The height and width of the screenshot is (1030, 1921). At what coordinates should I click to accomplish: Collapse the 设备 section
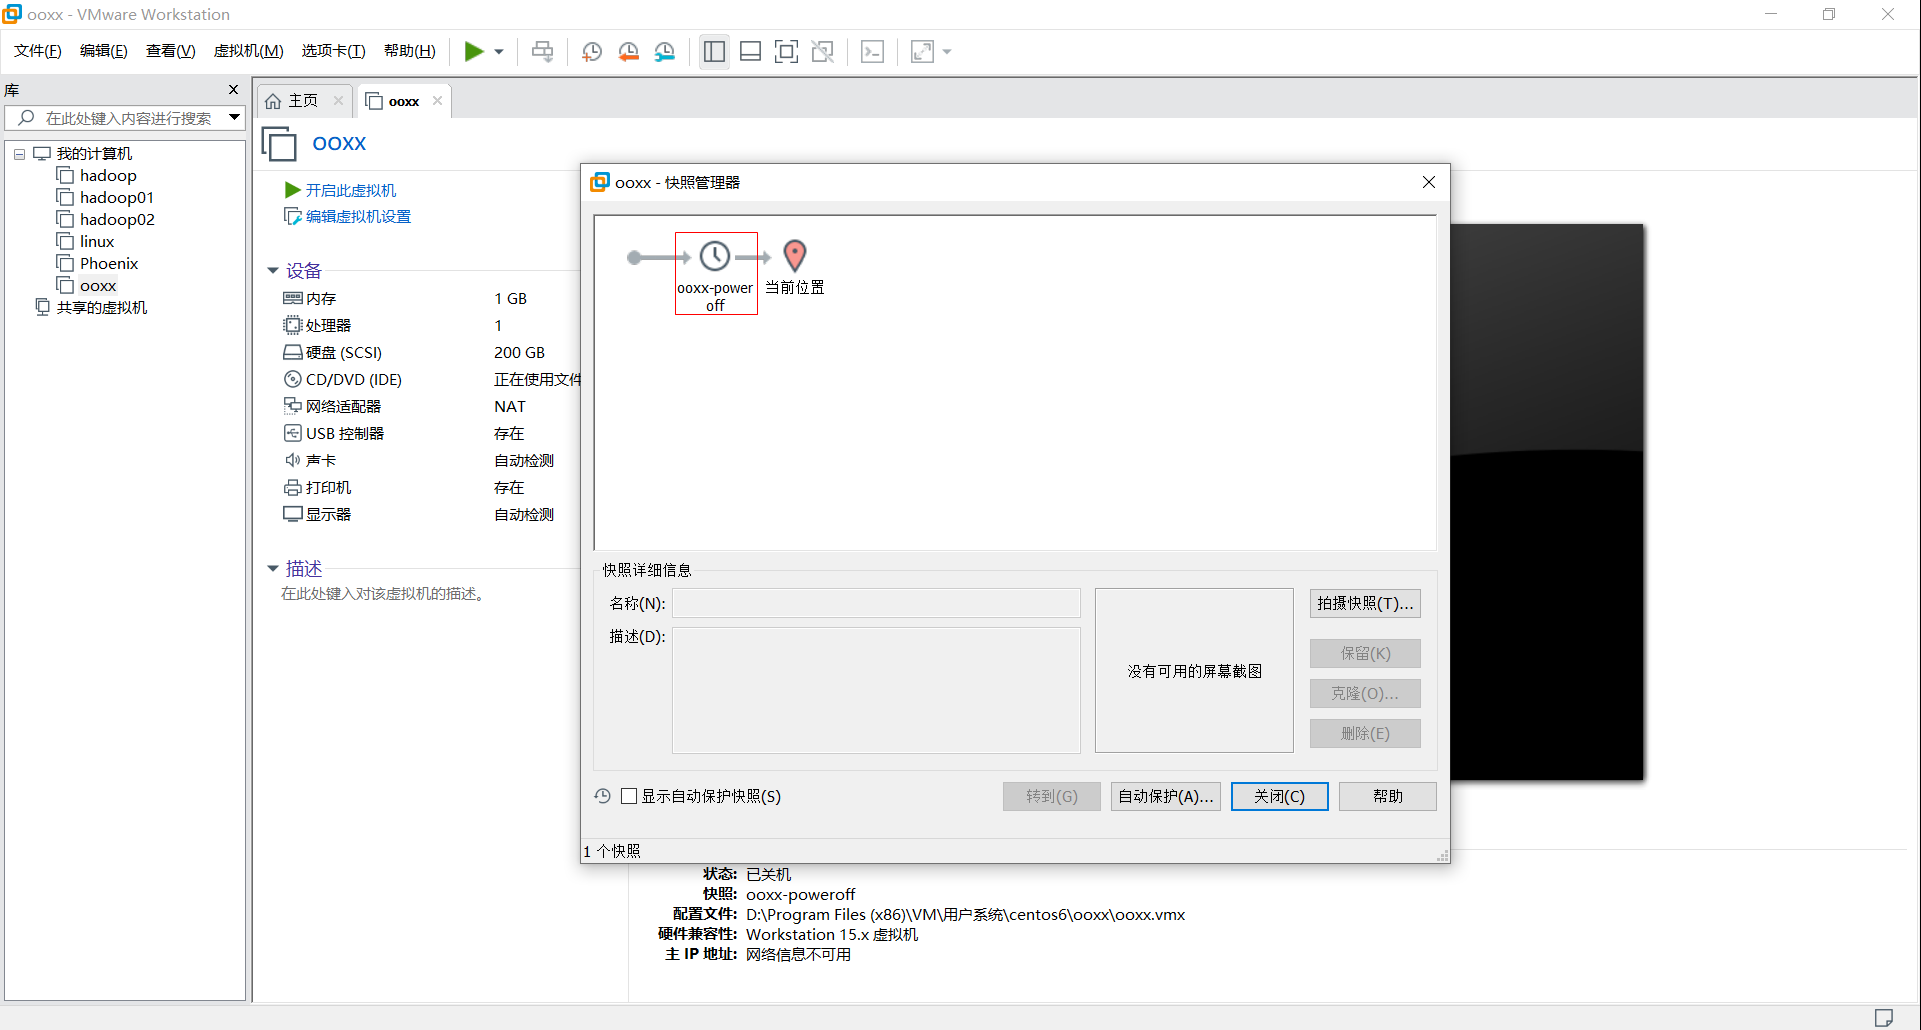coord(273,270)
